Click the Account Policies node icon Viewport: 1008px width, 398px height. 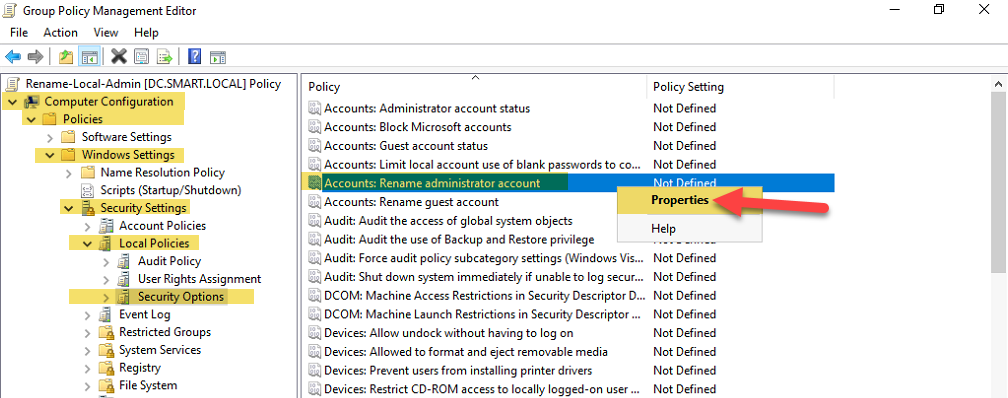[x=106, y=226]
